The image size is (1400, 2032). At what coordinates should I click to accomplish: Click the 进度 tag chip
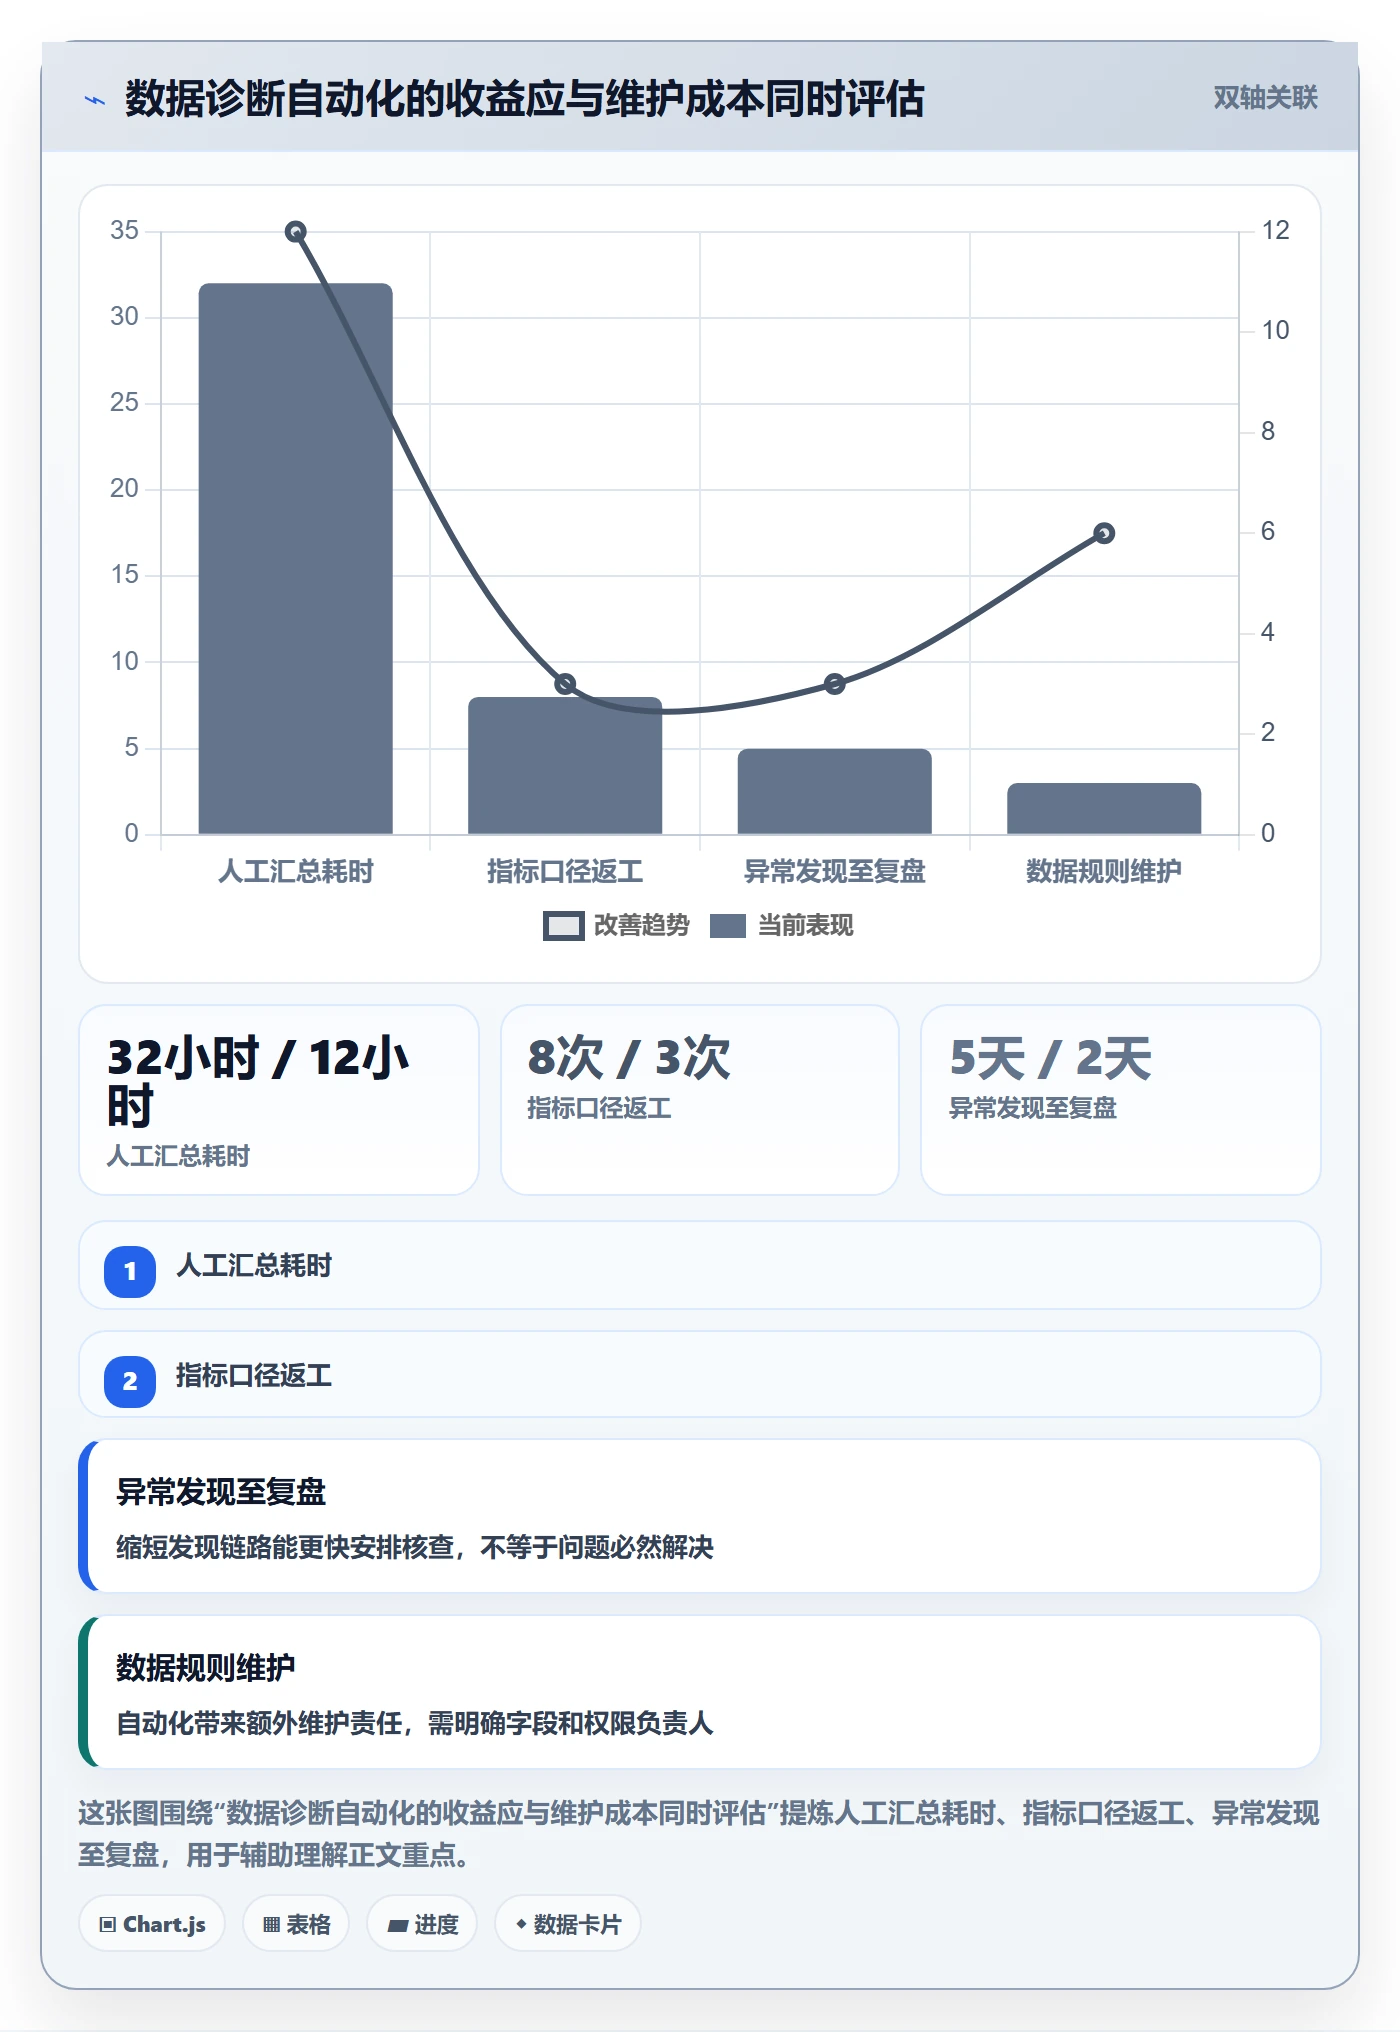(422, 1924)
